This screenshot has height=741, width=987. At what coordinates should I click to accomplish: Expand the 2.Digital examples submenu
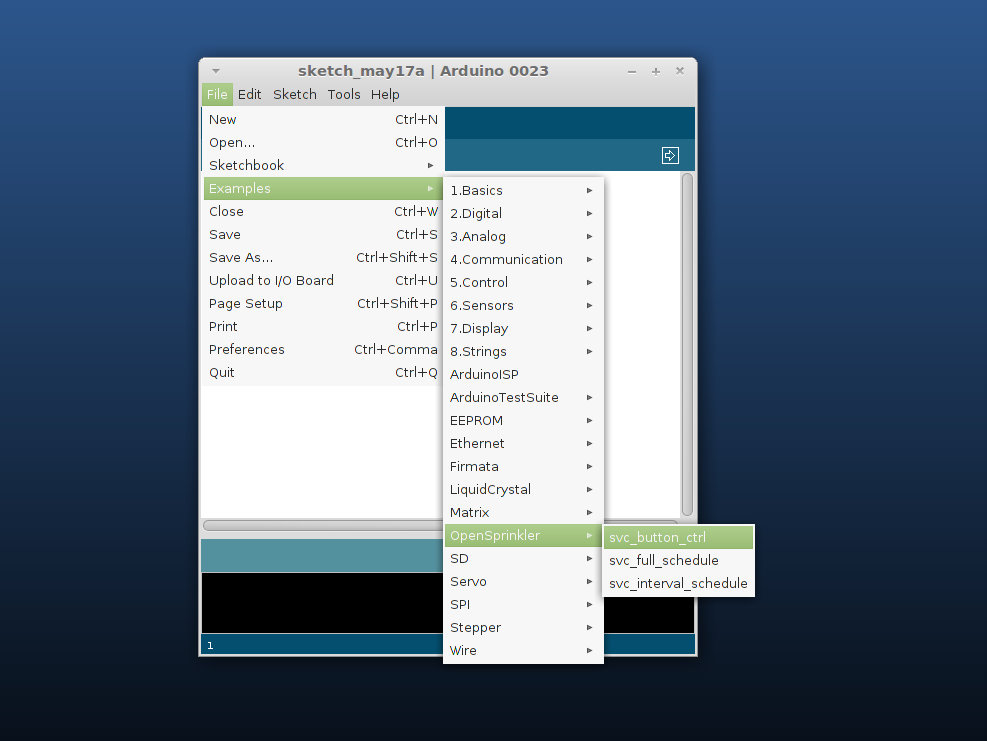tap(523, 213)
